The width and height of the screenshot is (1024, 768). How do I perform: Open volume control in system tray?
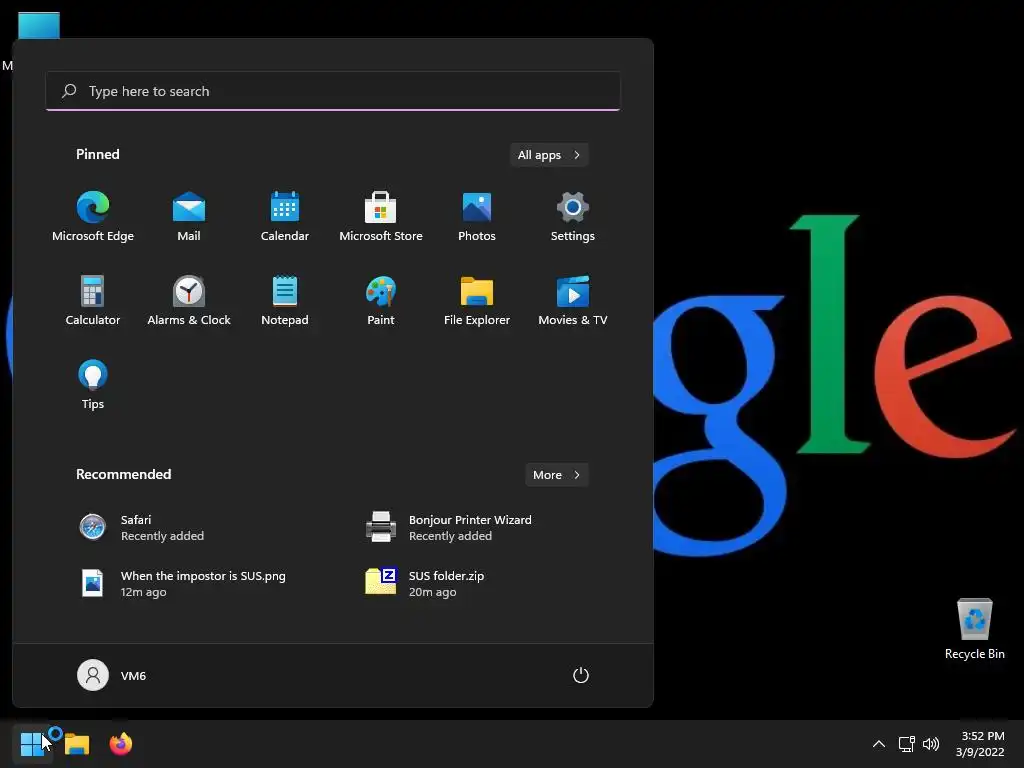pyautogui.click(x=931, y=744)
